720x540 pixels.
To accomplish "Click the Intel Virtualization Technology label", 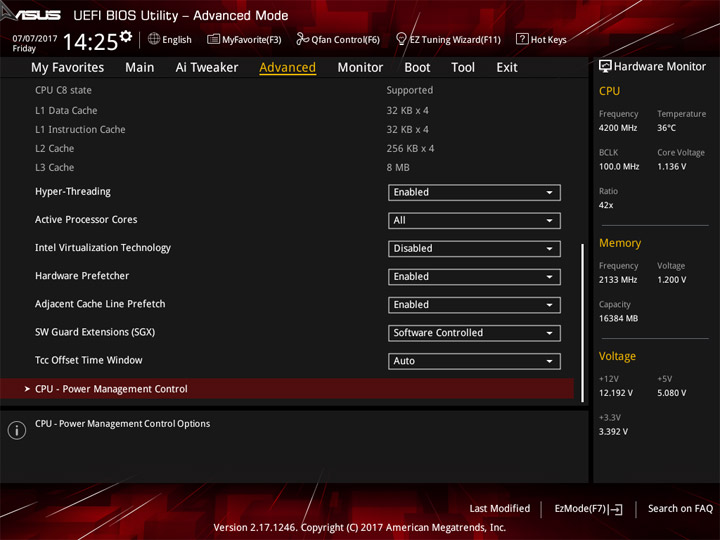I will pos(103,248).
